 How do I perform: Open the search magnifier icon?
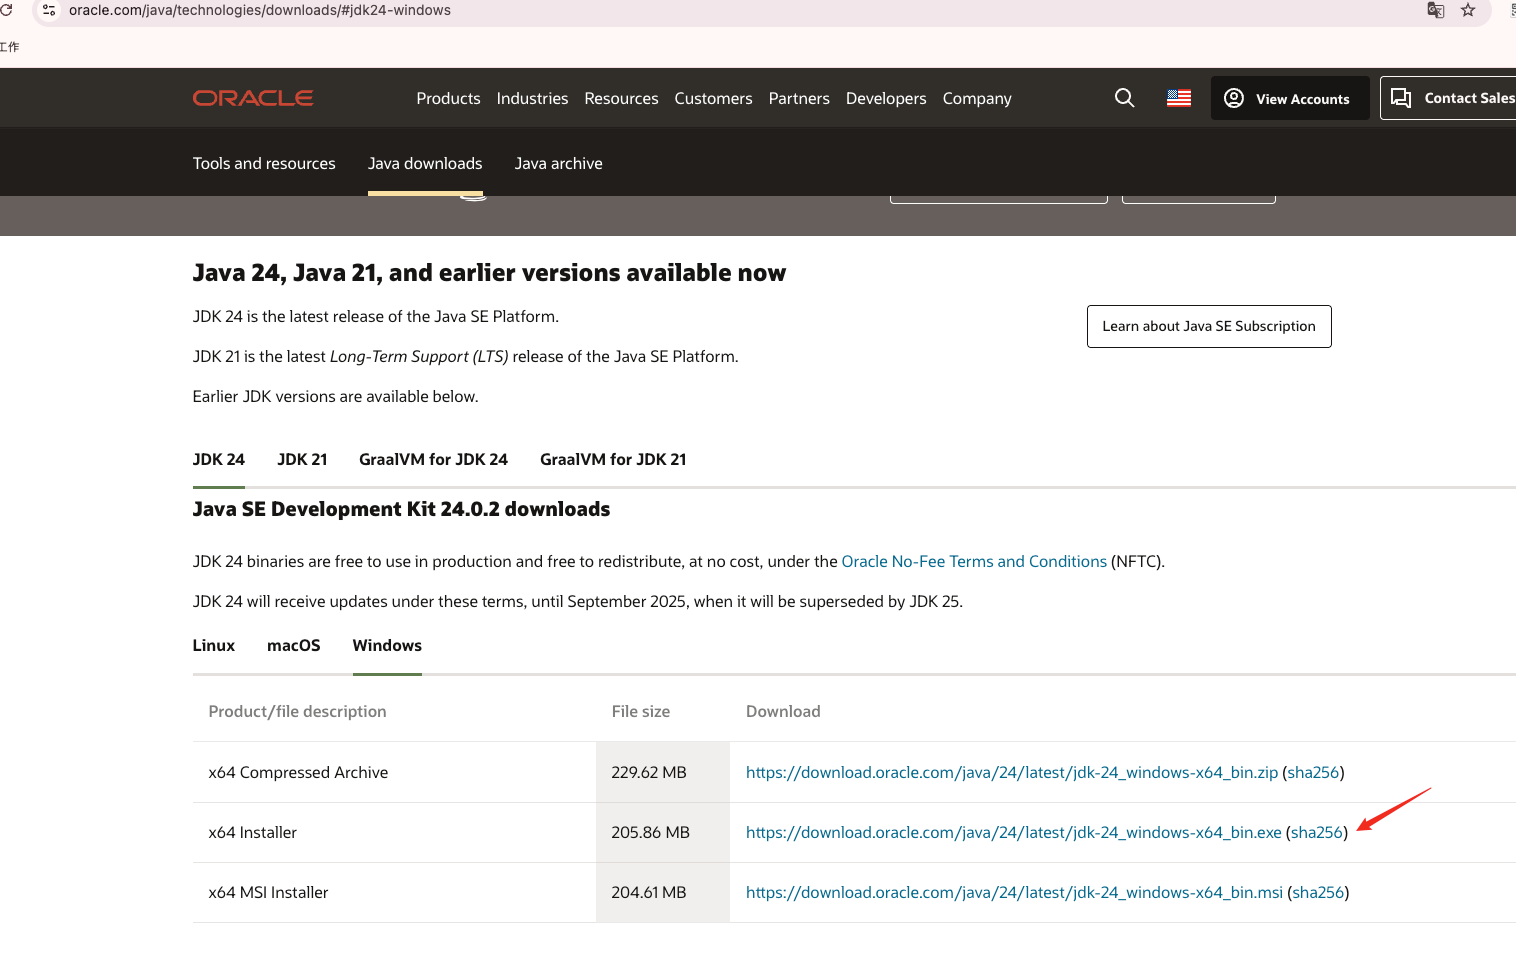(1125, 98)
